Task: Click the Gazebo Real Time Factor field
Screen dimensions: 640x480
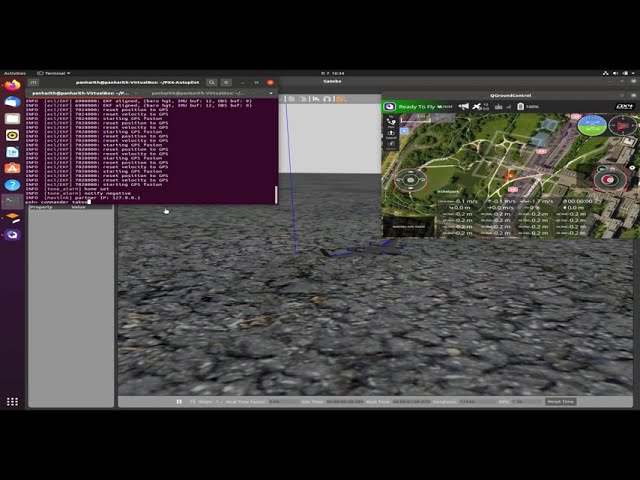Action: click(284, 402)
